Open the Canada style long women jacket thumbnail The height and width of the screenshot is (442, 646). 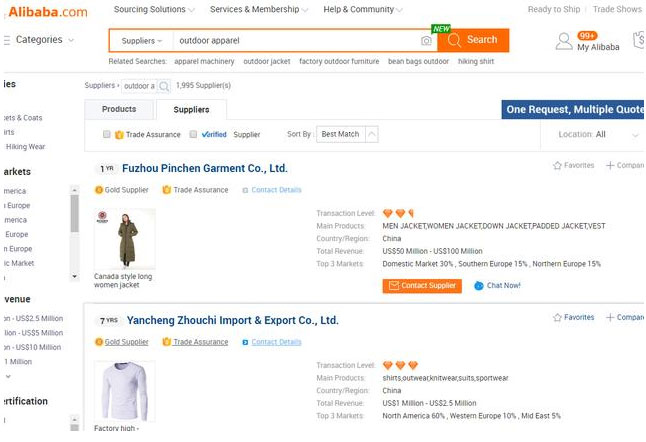click(124, 239)
